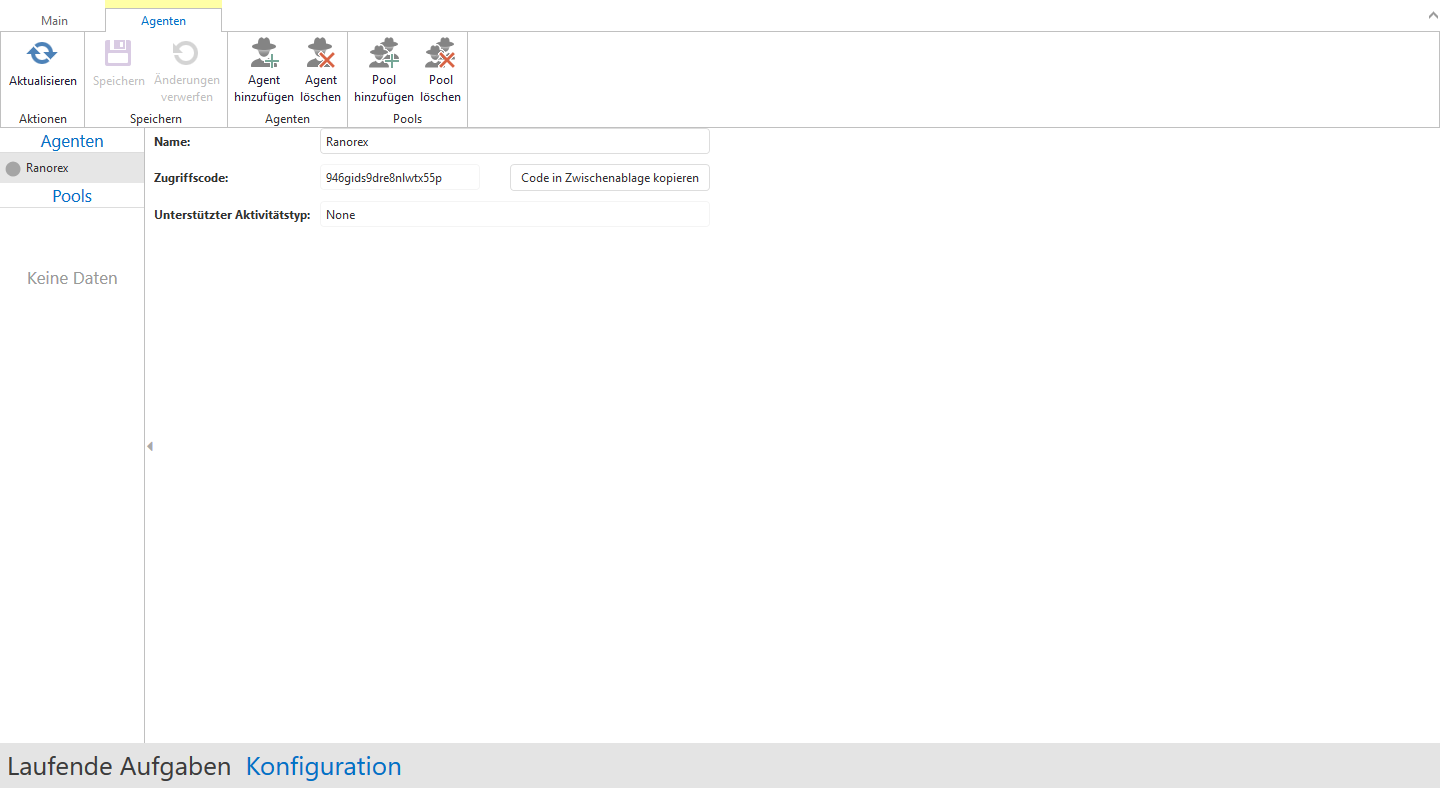
Task: Add a pool via Pool hinzufügen
Action: [384, 54]
